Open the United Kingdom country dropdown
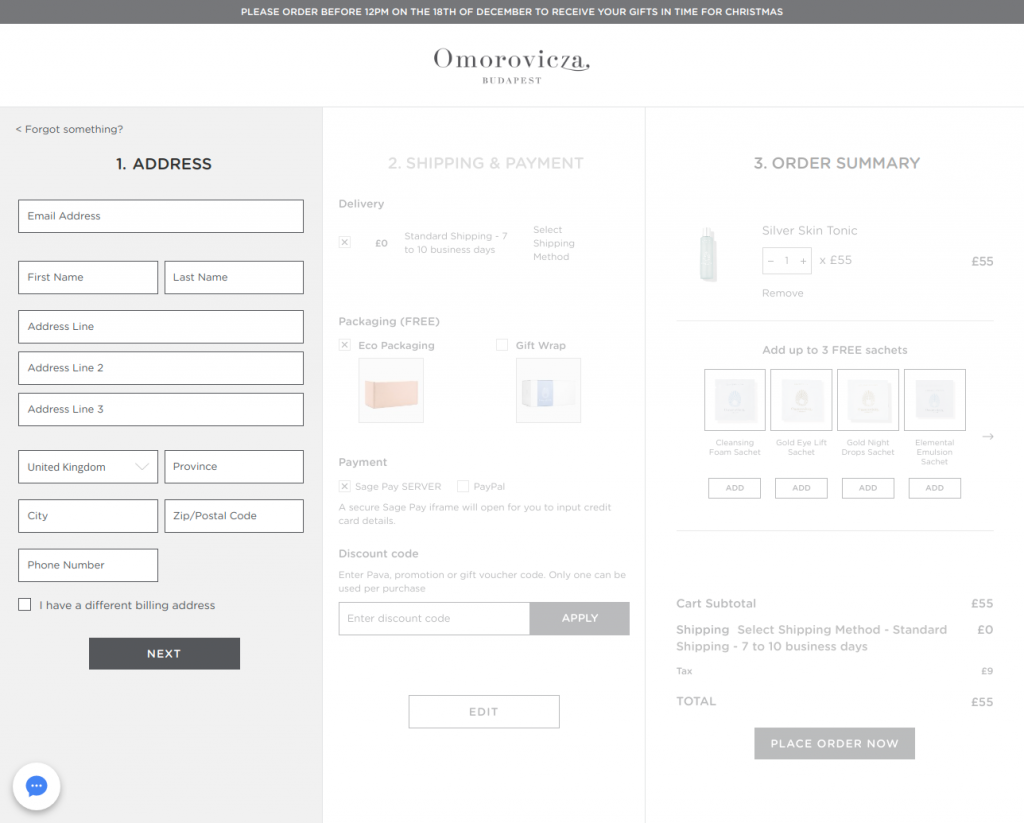The height and width of the screenshot is (823, 1024). pyautogui.click(x=88, y=467)
